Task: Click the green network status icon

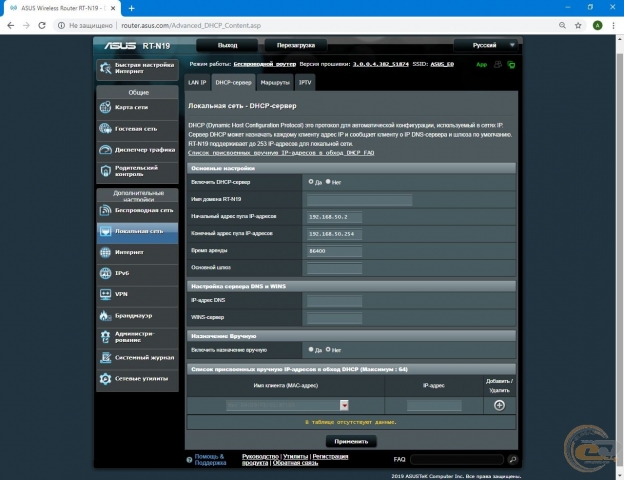Action: click(511, 64)
